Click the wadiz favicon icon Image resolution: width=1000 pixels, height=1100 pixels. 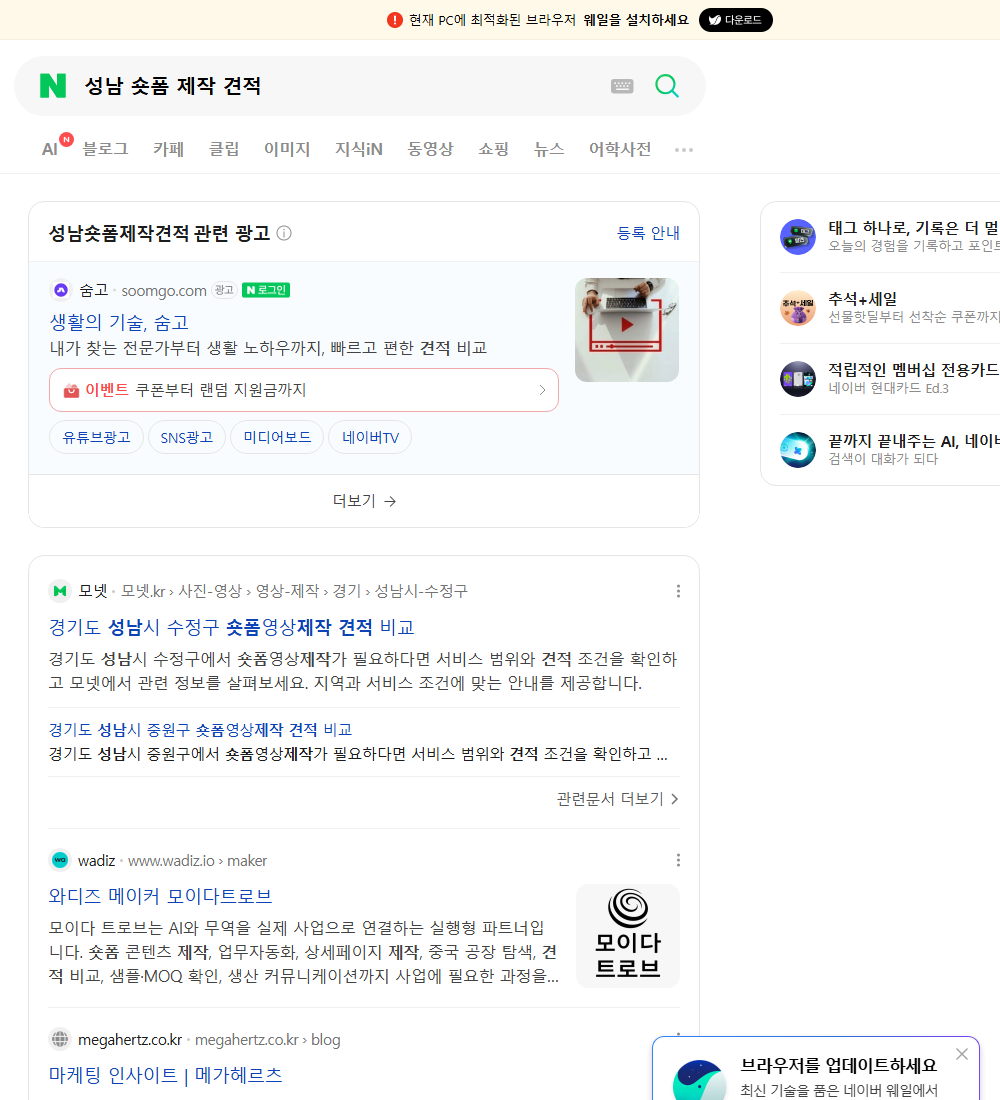pos(60,860)
